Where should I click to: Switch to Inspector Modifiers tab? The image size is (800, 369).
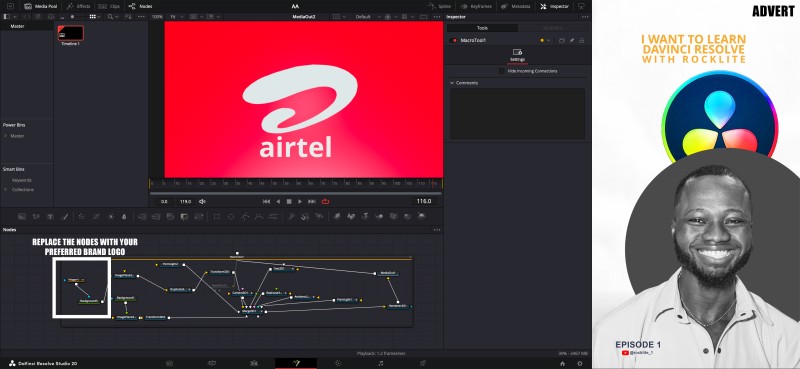(x=553, y=28)
